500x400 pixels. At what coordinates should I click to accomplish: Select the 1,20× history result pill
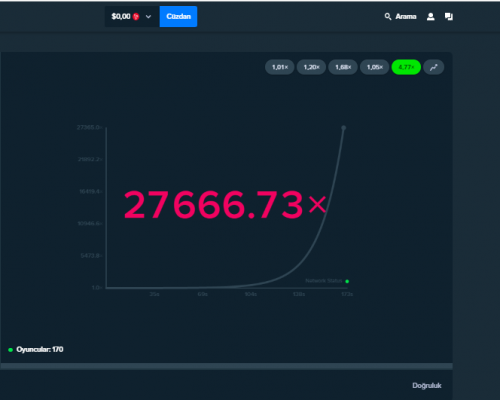click(x=311, y=67)
